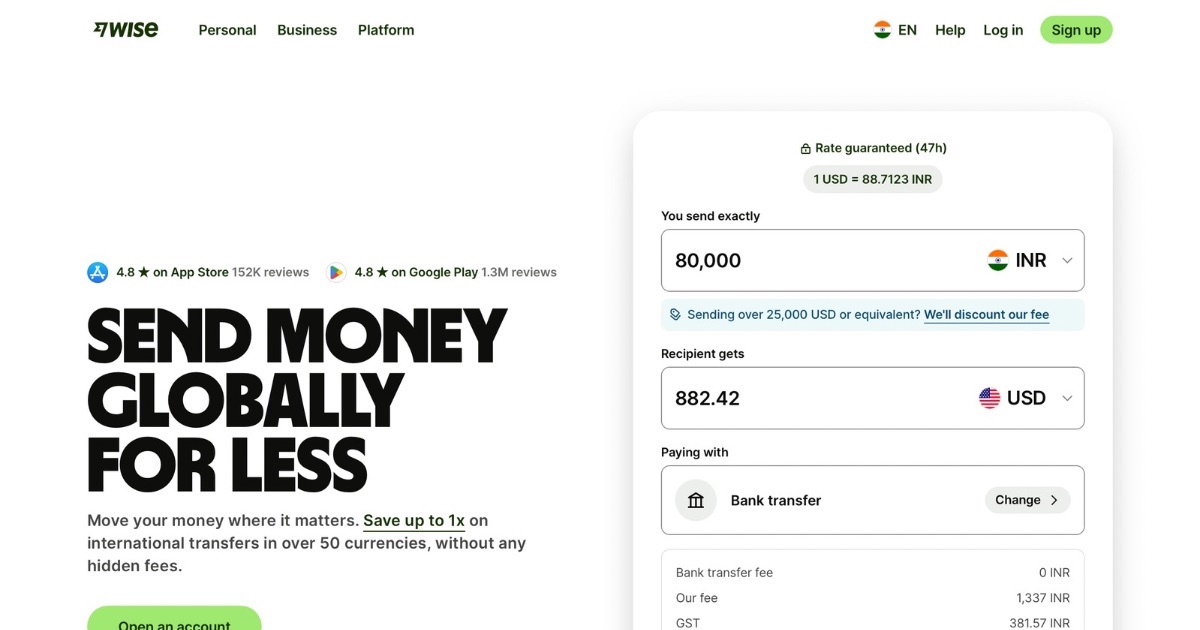Screen dimensions: 1200x630
Task: Open the Personal menu
Action: (227, 30)
